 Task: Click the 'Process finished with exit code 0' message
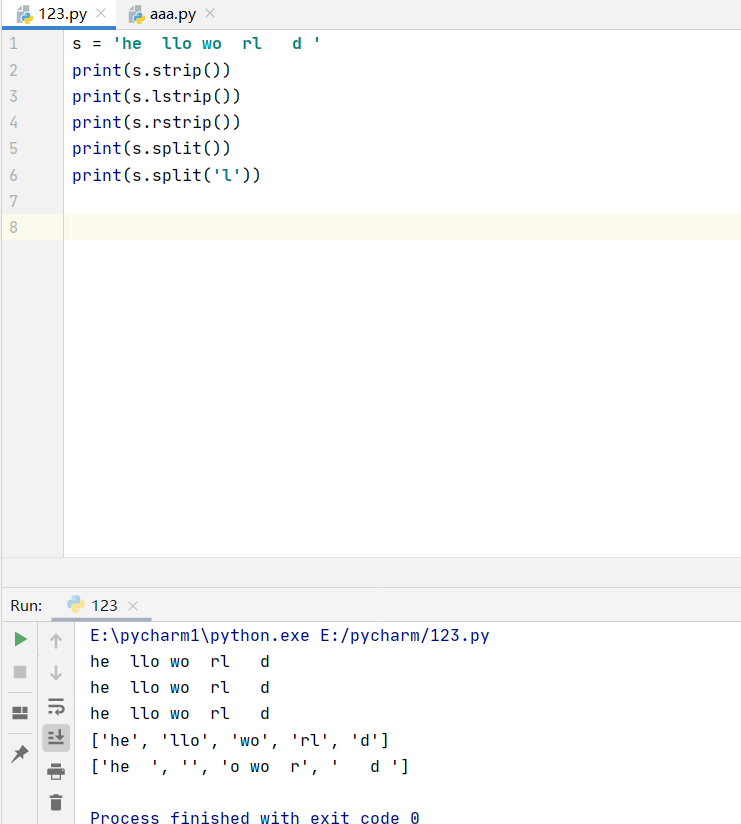pos(255,817)
